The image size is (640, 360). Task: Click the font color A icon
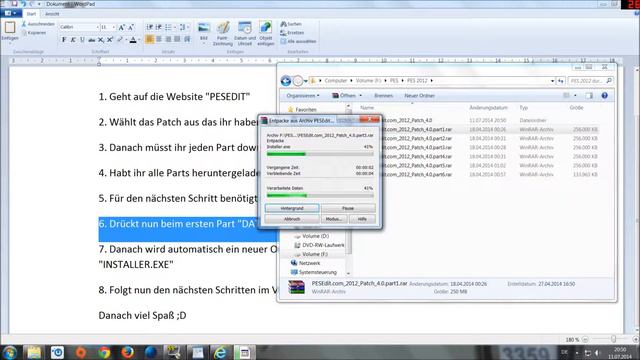click(x=133, y=40)
